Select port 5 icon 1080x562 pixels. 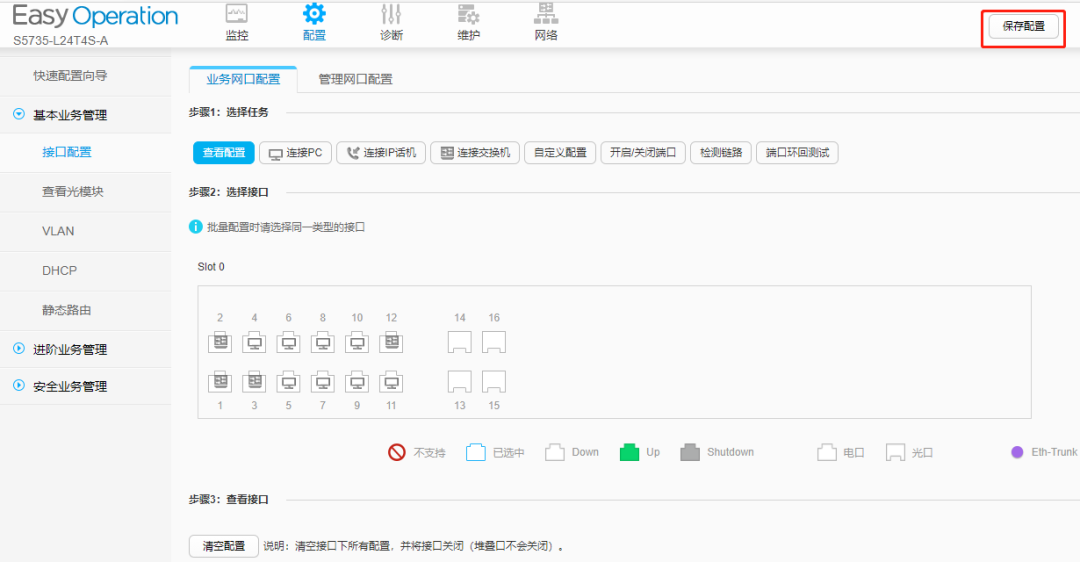coord(289,382)
